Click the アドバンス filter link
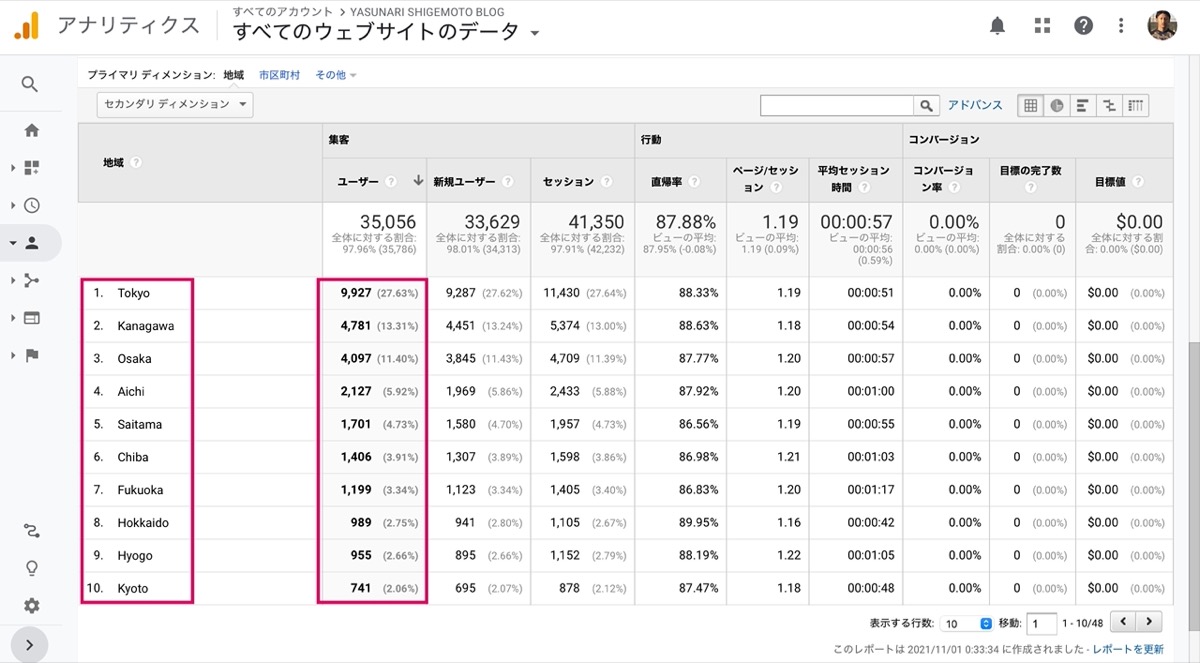1200x663 pixels. coord(975,105)
